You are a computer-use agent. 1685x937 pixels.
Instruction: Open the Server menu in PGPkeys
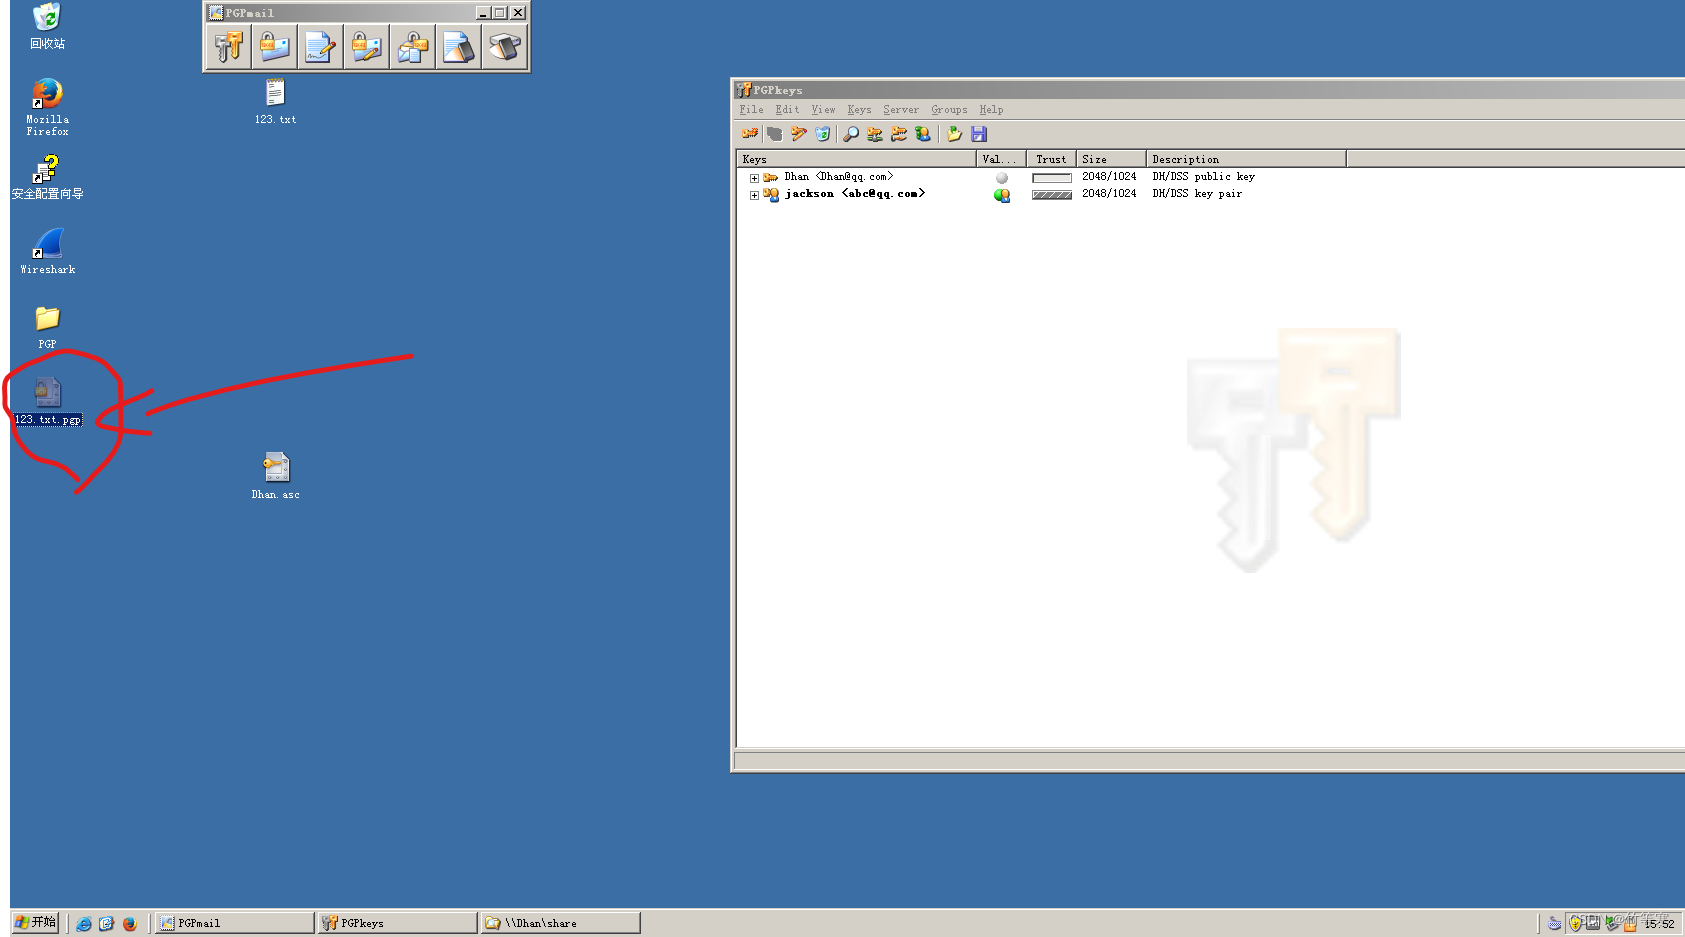click(x=900, y=110)
